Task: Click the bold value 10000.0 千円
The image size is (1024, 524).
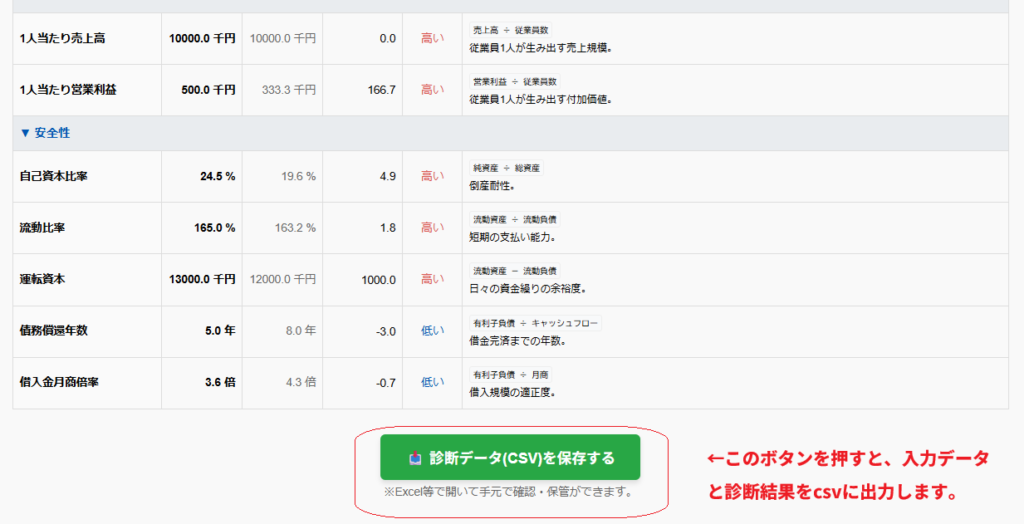Action: (x=202, y=39)
